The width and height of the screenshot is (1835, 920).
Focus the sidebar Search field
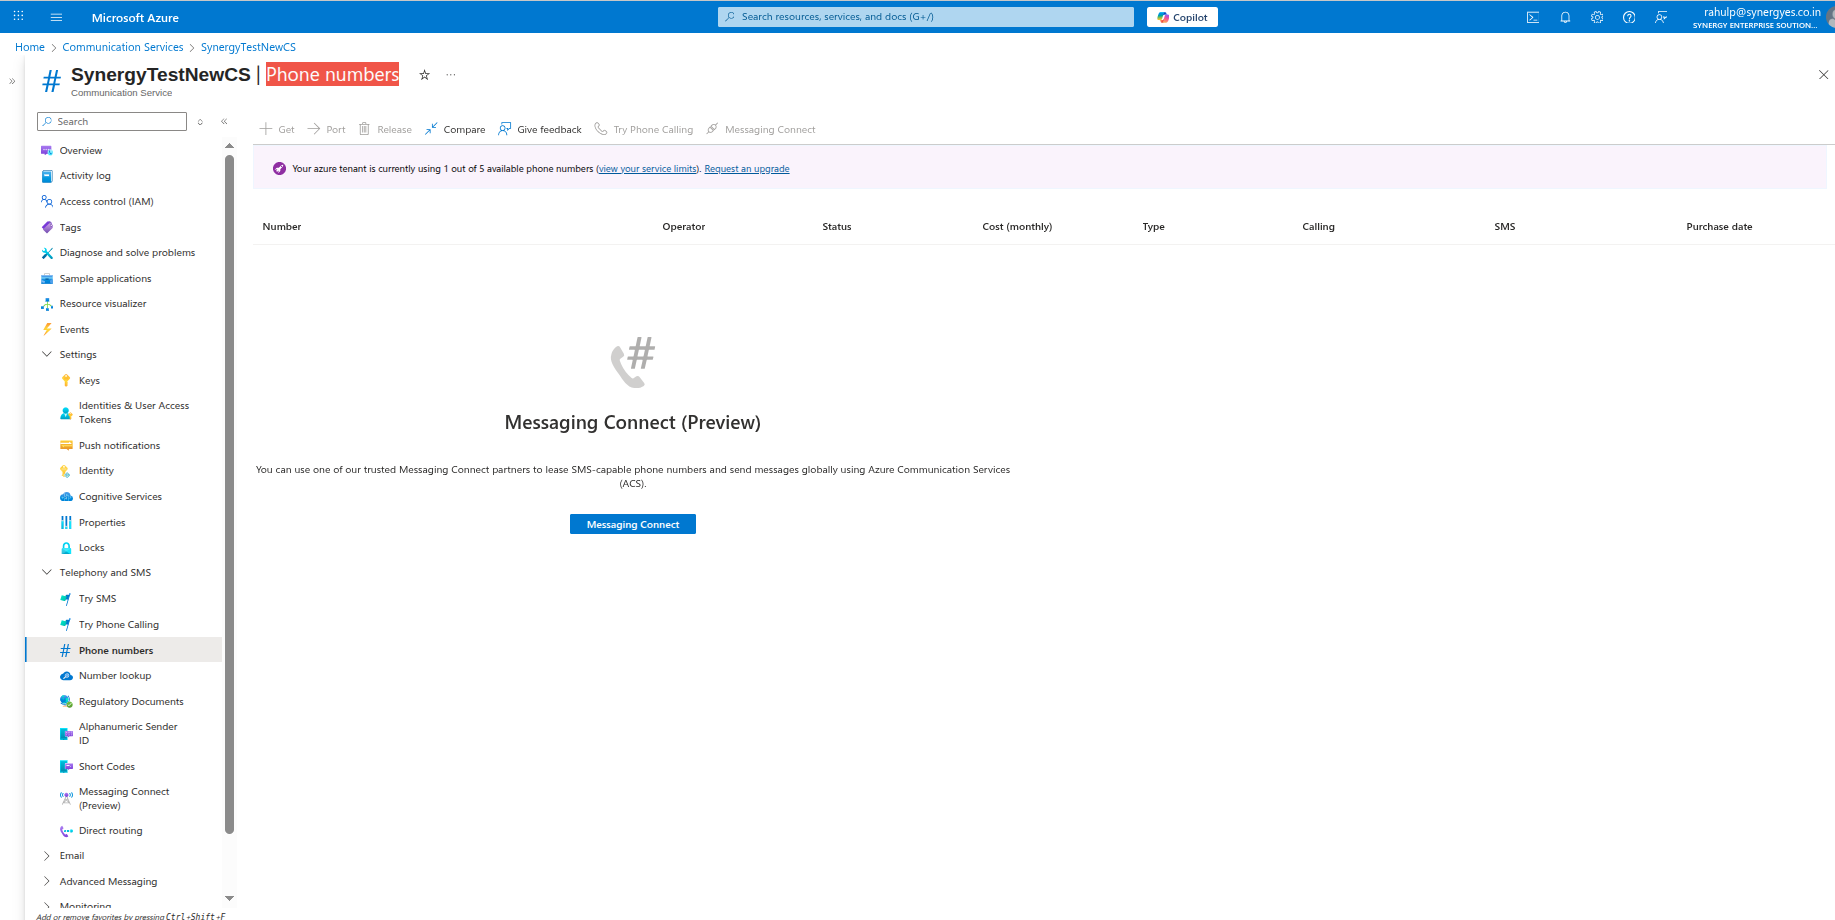112,121
